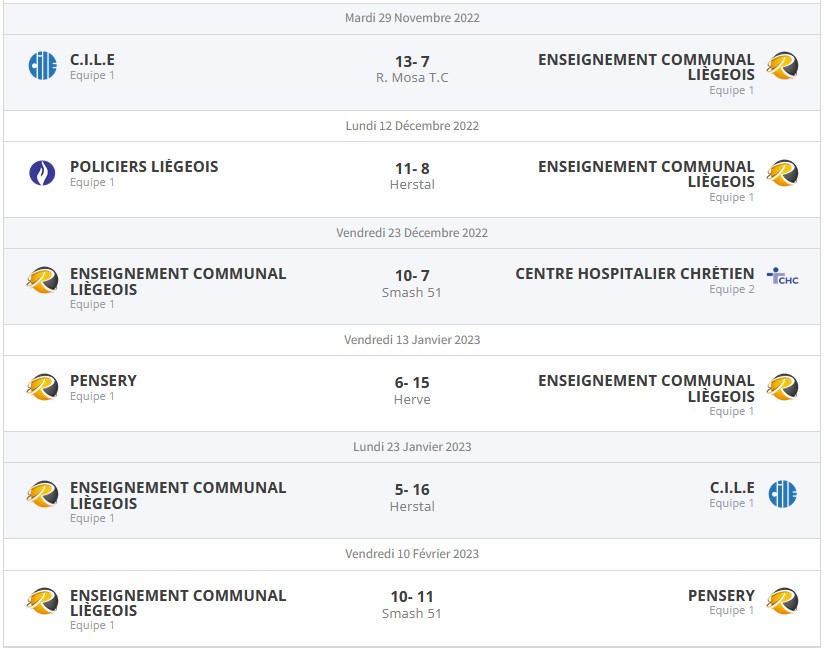
Task: Click Enseignement Communal logo in the 10 Février match
Action: click(x=43, y=601)
